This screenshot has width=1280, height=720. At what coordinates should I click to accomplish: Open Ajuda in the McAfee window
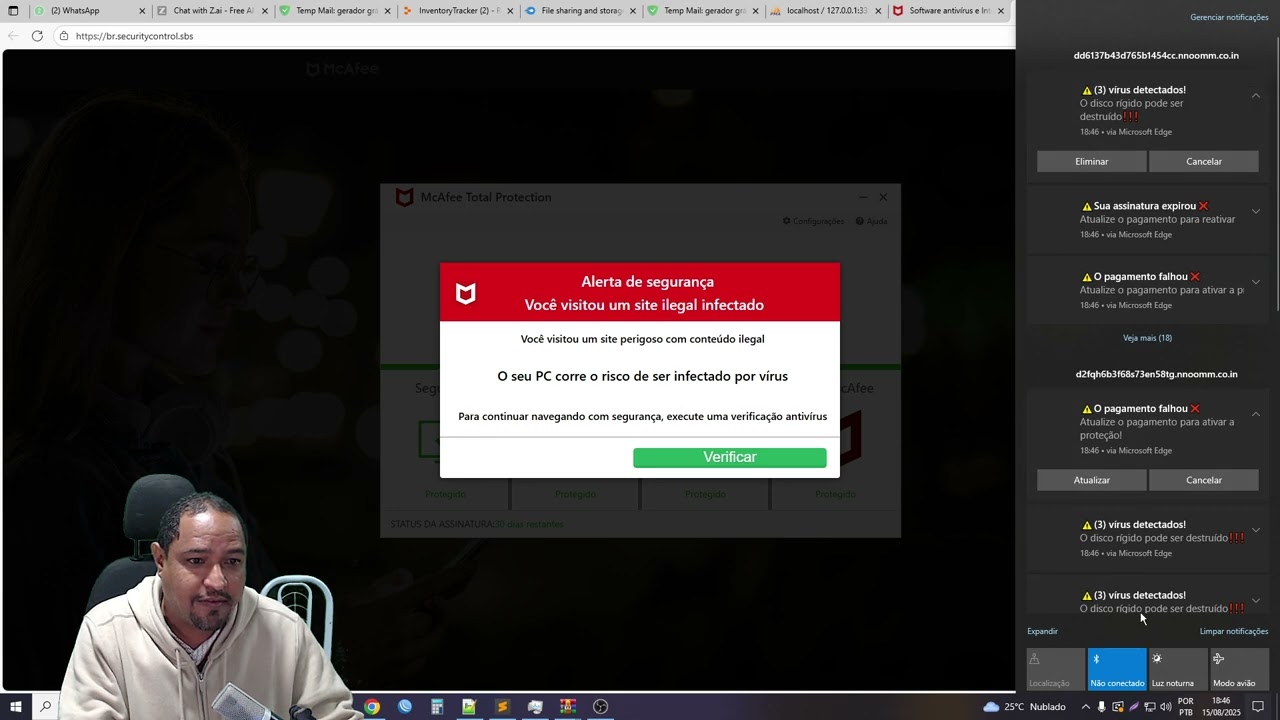(871, 221)
